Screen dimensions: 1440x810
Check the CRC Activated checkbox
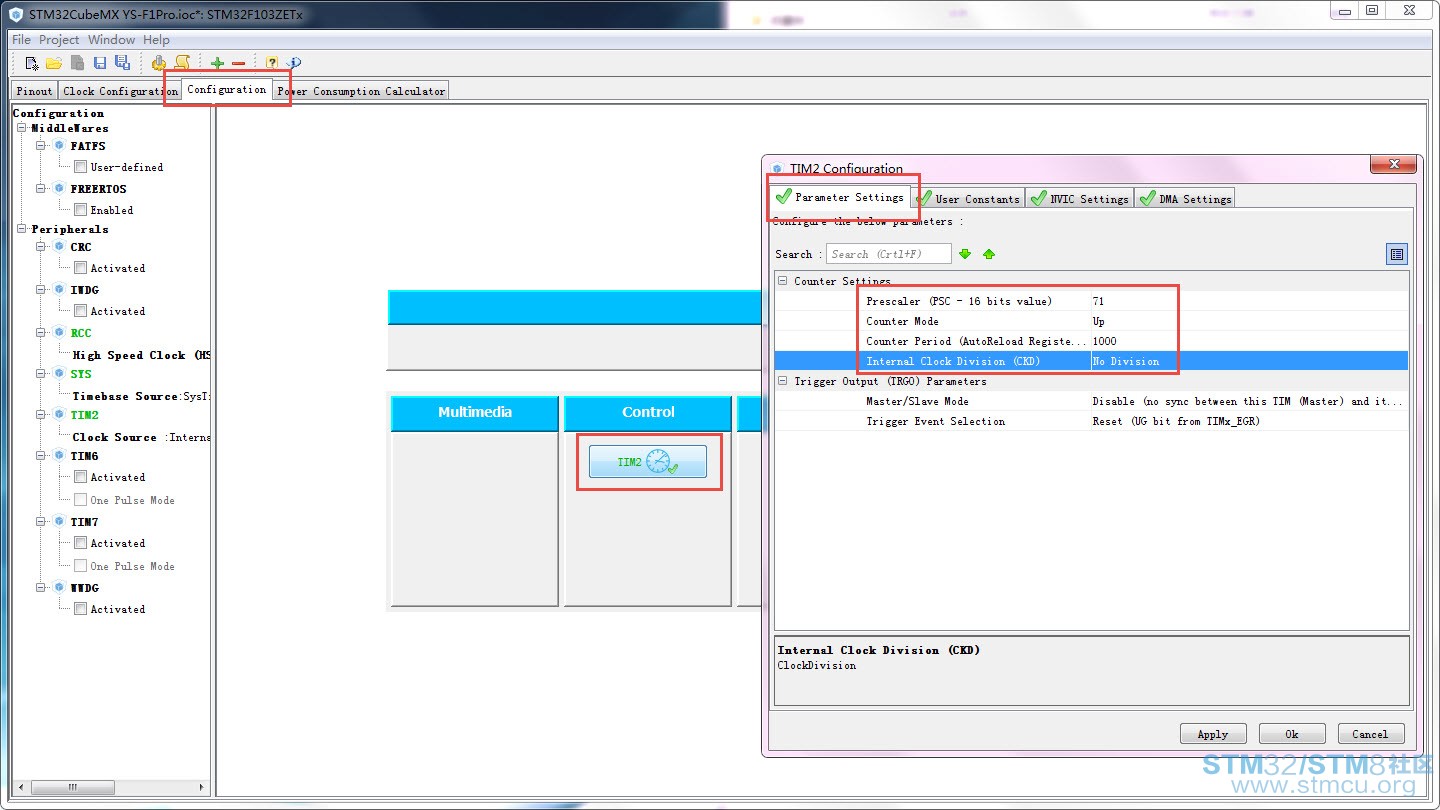tap(81, 268)
